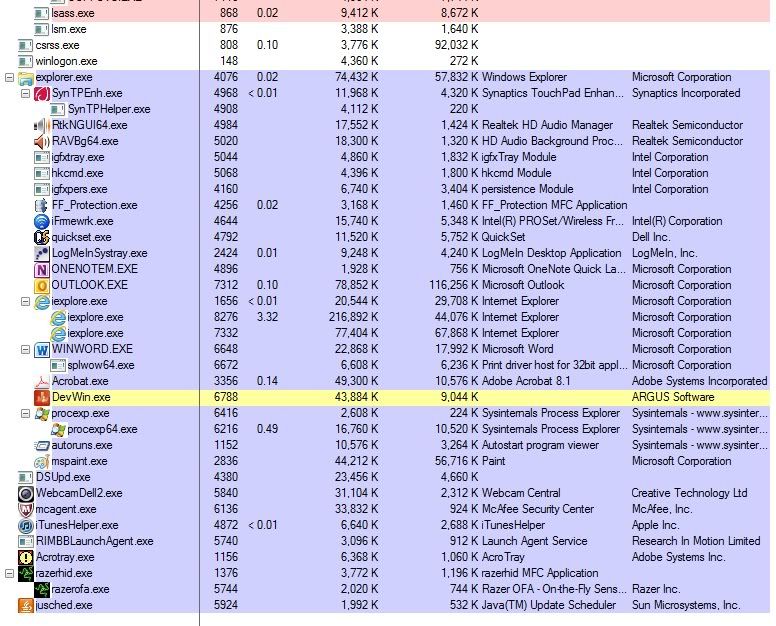The image size is (776, 626).
Task: Click the iexplore.exe 7332 icon
Action: pos(58,334)
